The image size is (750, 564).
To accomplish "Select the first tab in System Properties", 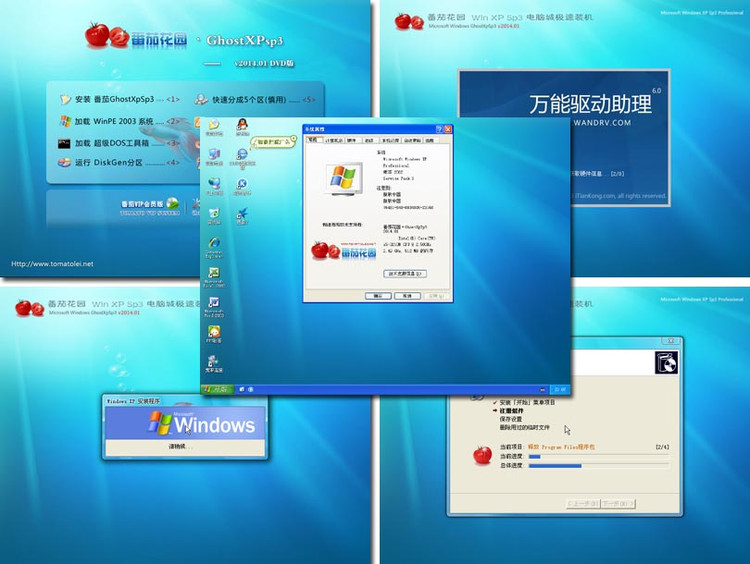I will coord(313,140).
